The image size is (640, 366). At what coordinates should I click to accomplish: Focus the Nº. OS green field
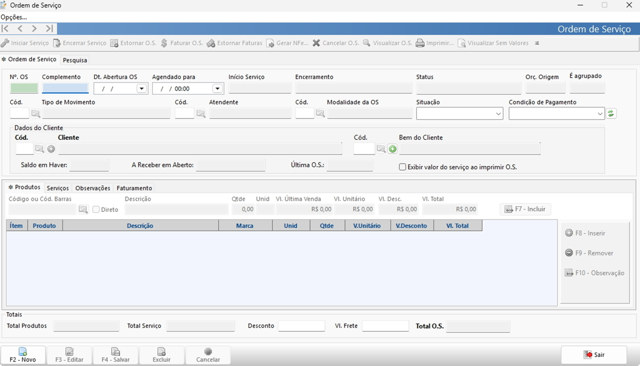(24, 88)
